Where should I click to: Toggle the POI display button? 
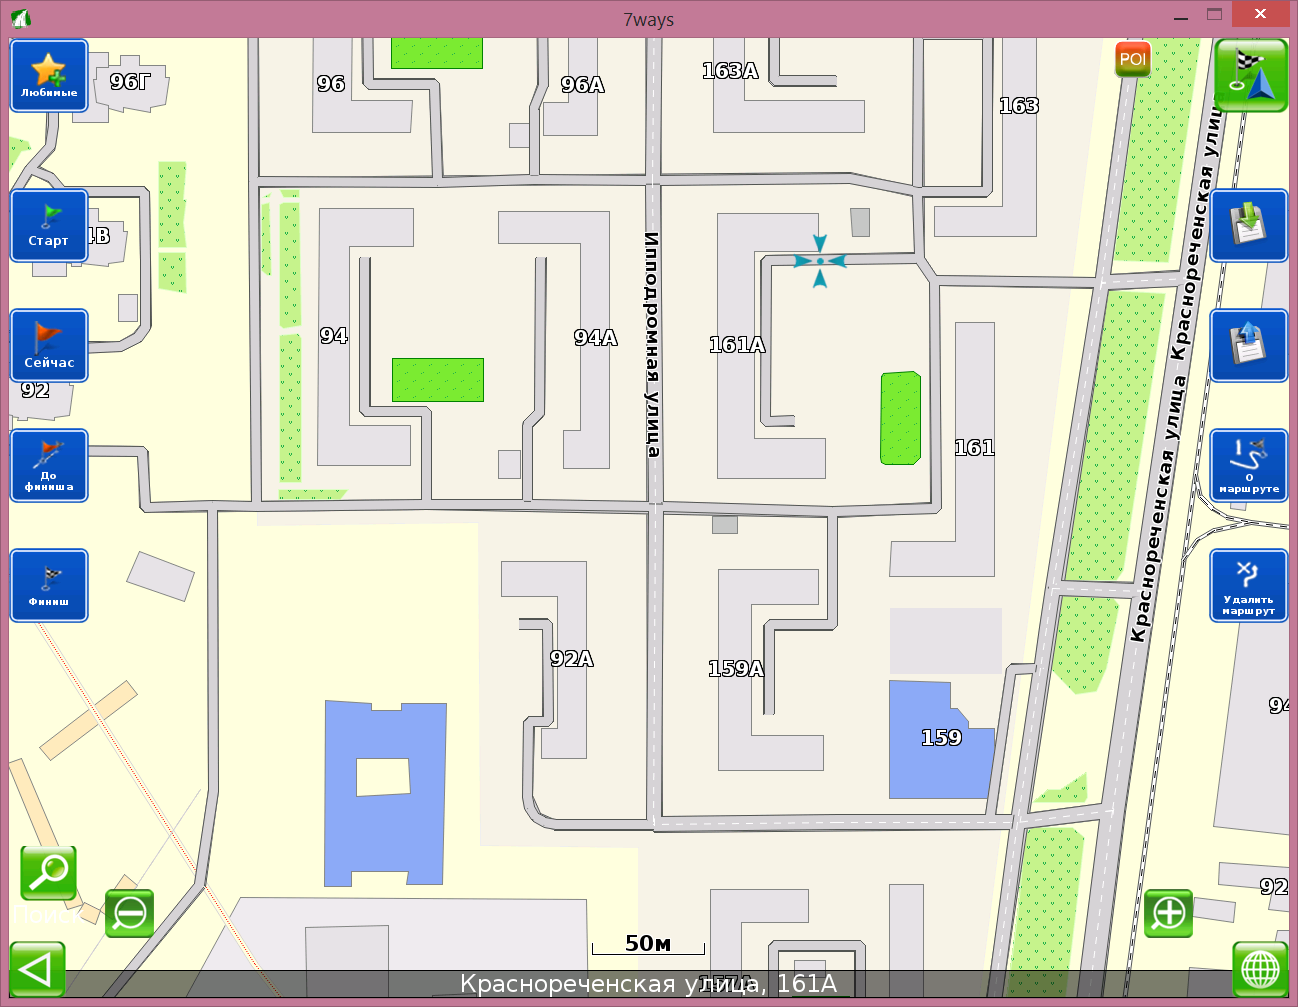(1132, 60)
